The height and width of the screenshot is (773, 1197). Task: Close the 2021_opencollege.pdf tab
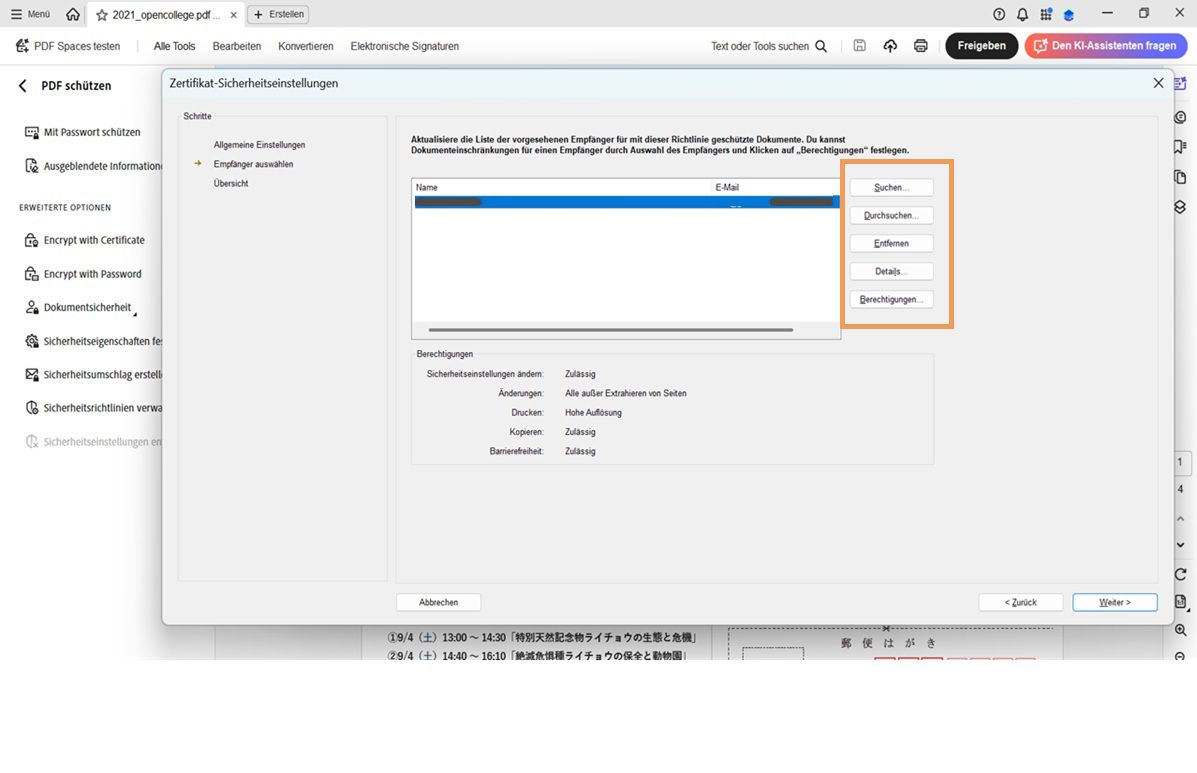(x=234, y=14)
